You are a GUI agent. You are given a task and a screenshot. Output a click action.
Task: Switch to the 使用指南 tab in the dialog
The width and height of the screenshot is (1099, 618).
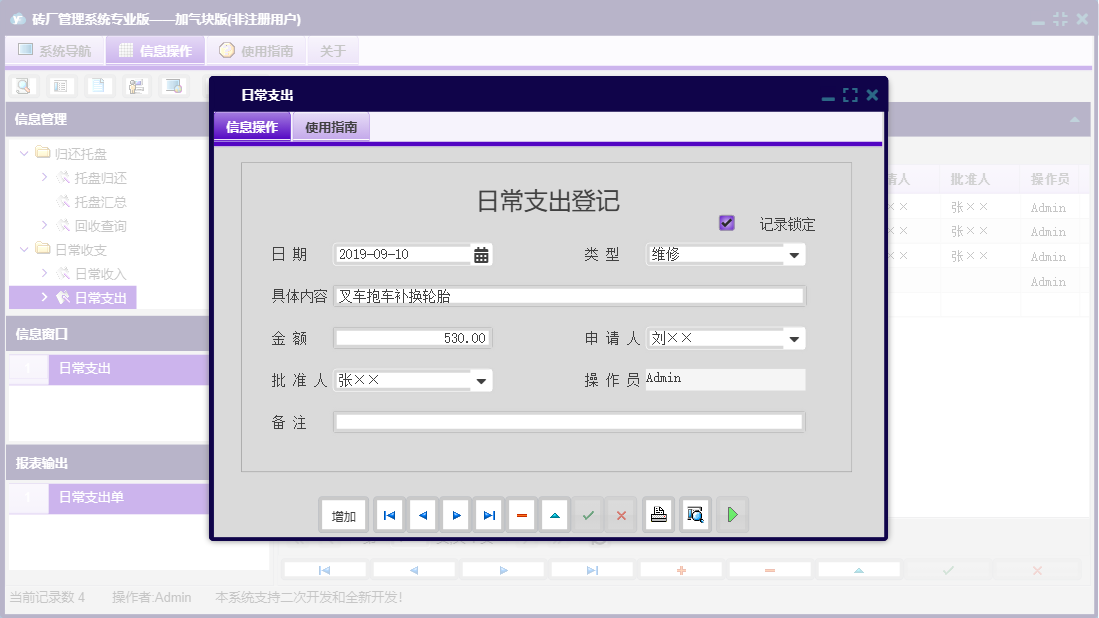331,127
